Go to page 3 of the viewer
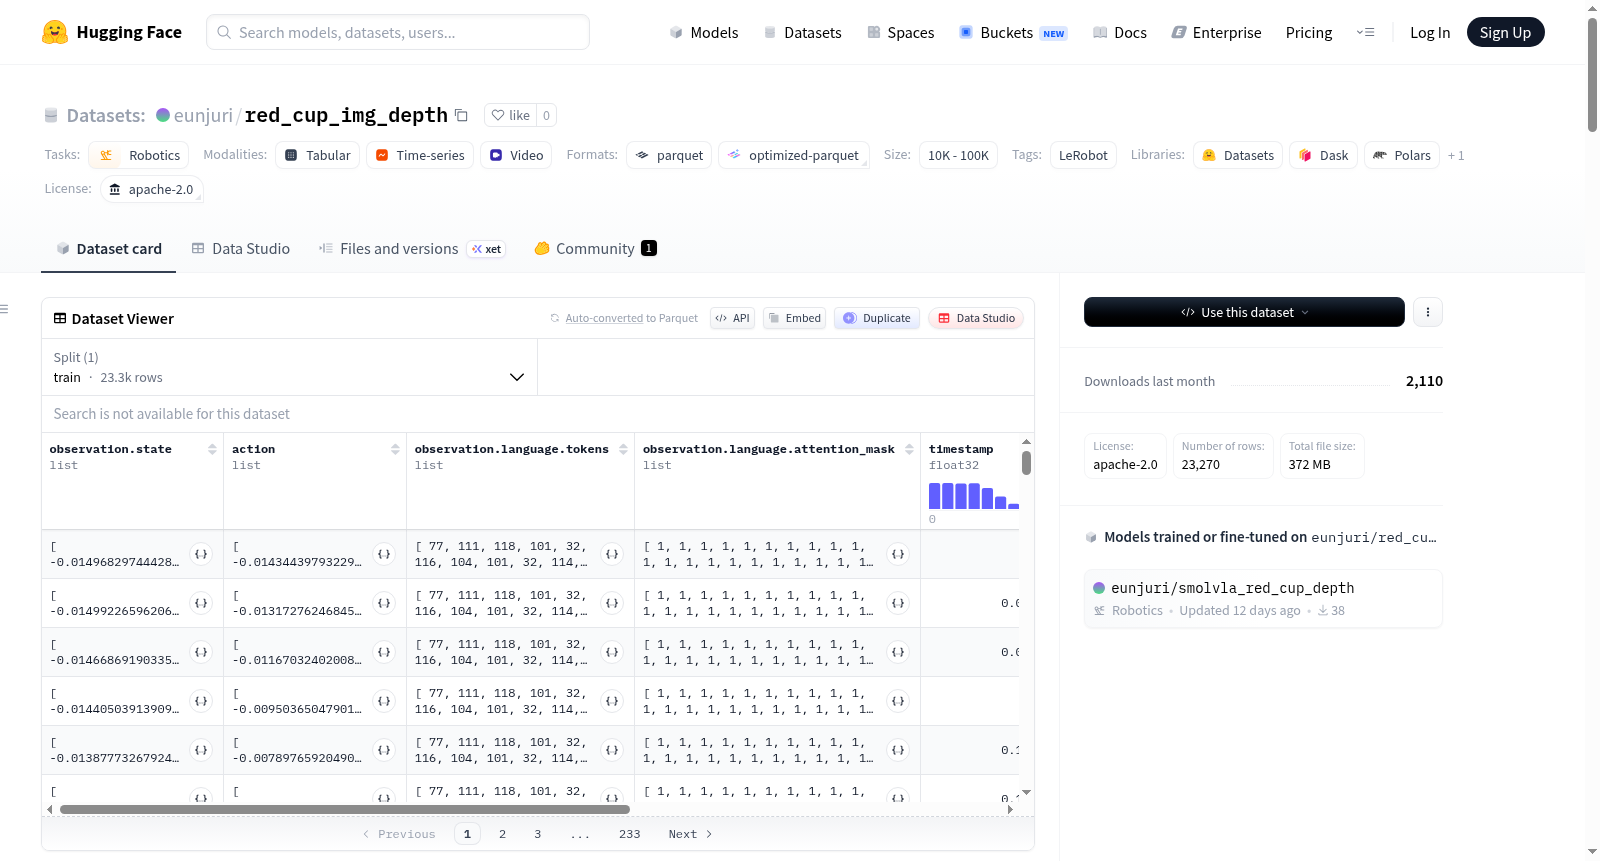The height and width of the screenshot is (861, 1600). (537, 834)
